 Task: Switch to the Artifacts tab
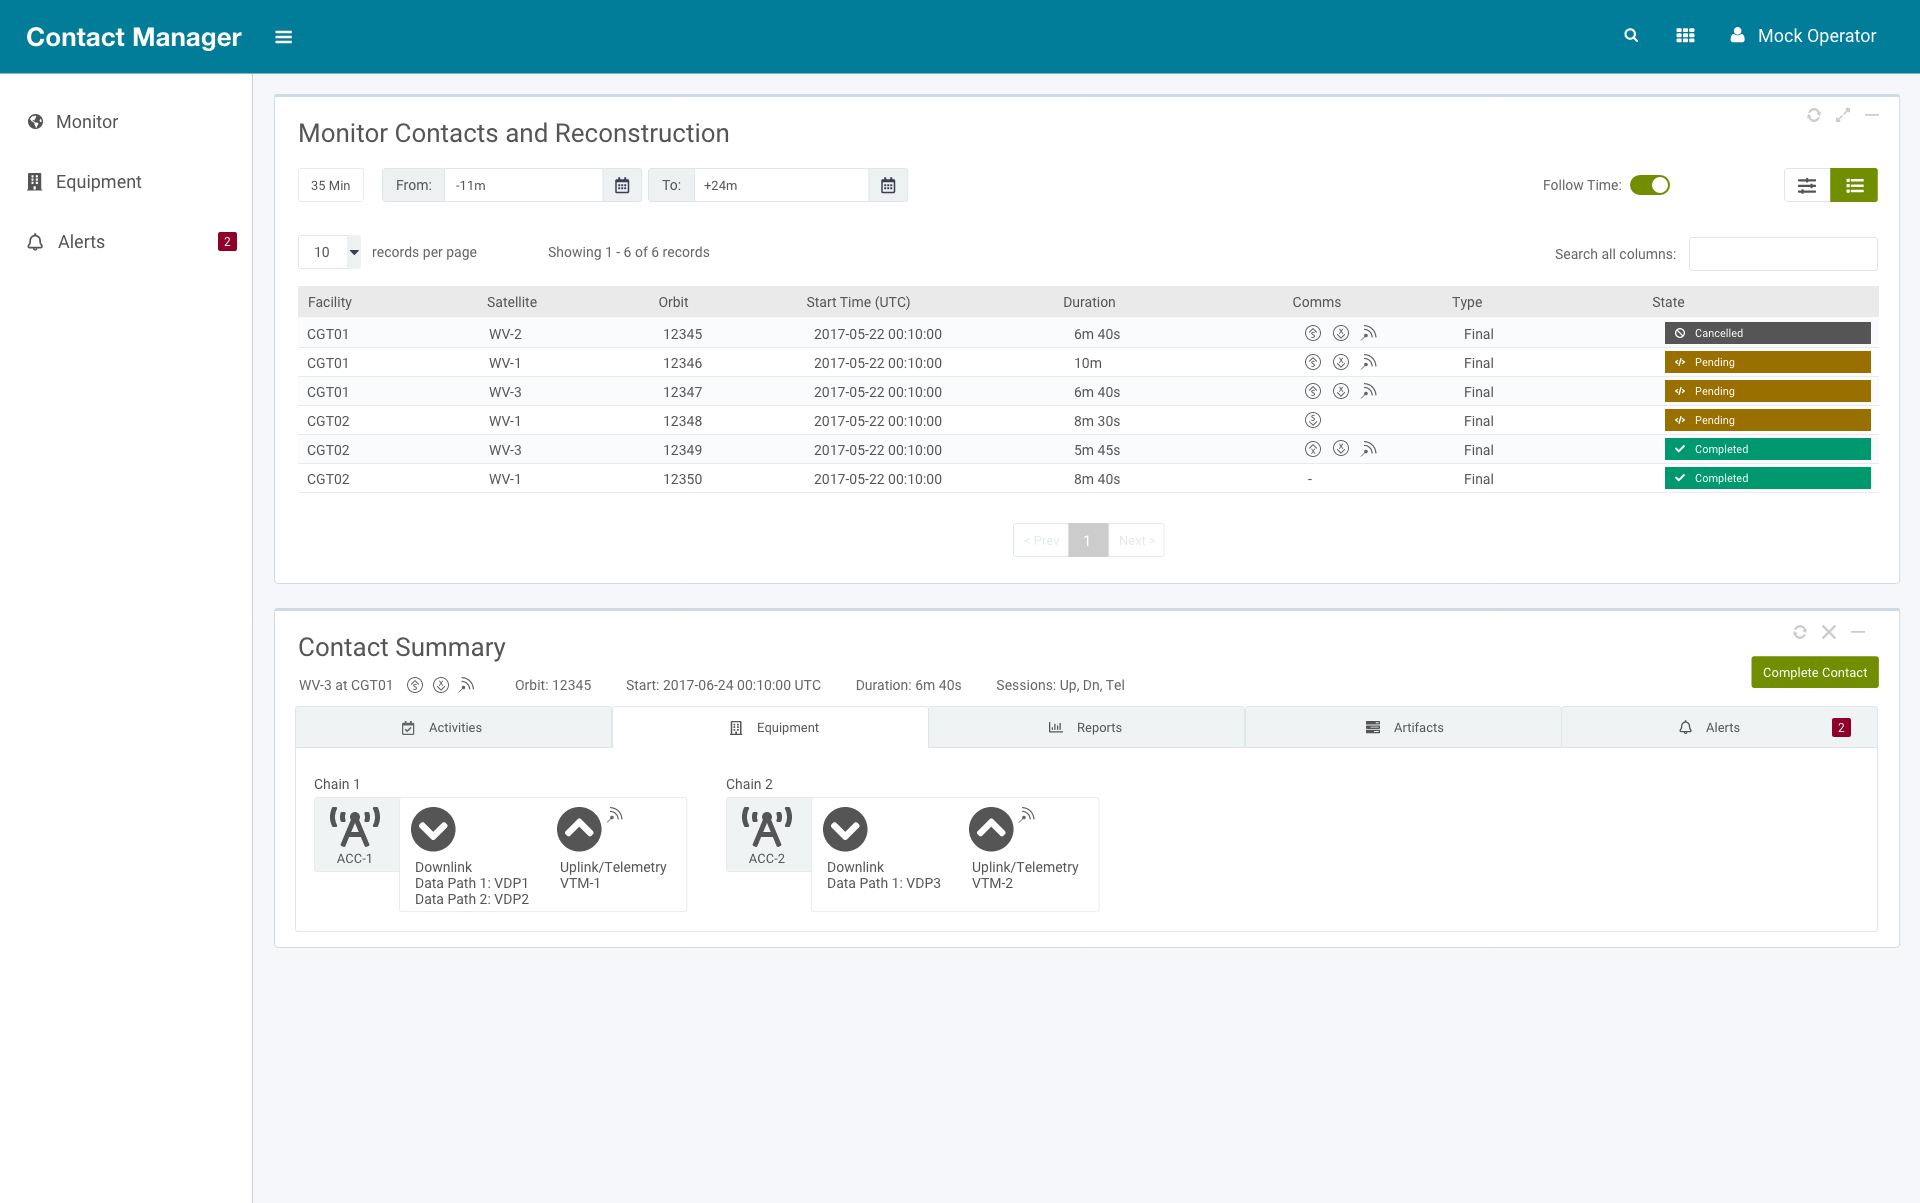click(x=1403, y=727)
